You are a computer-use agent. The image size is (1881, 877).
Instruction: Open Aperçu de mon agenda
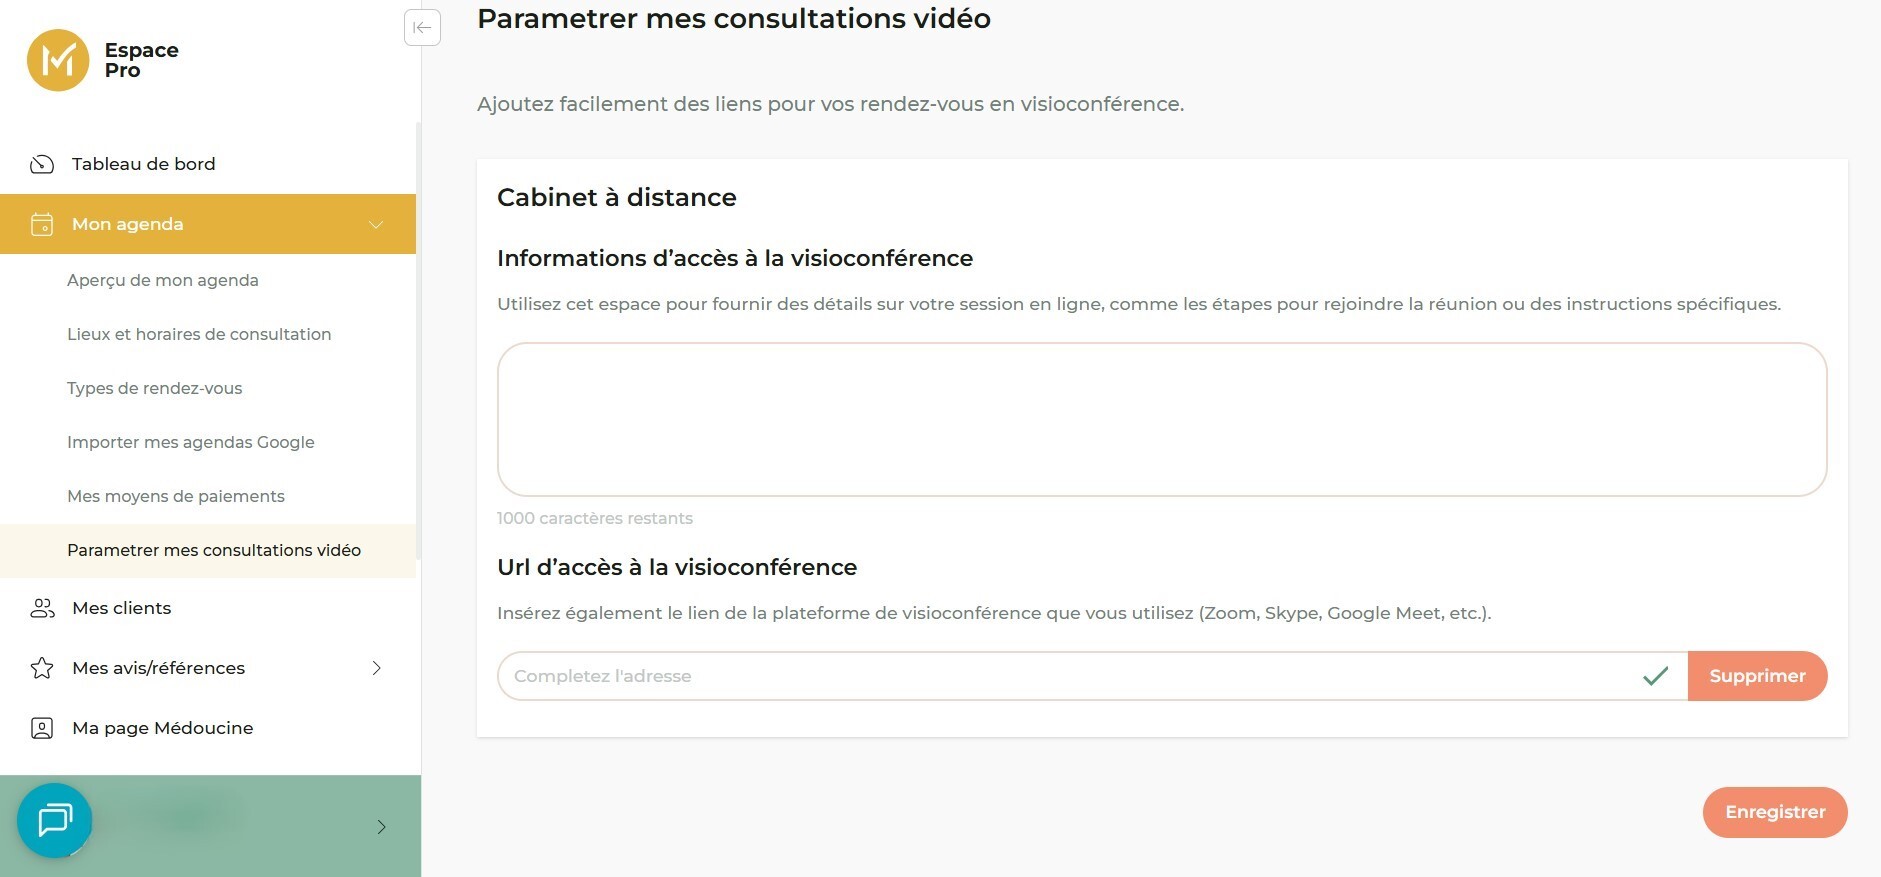pos(163,280)
